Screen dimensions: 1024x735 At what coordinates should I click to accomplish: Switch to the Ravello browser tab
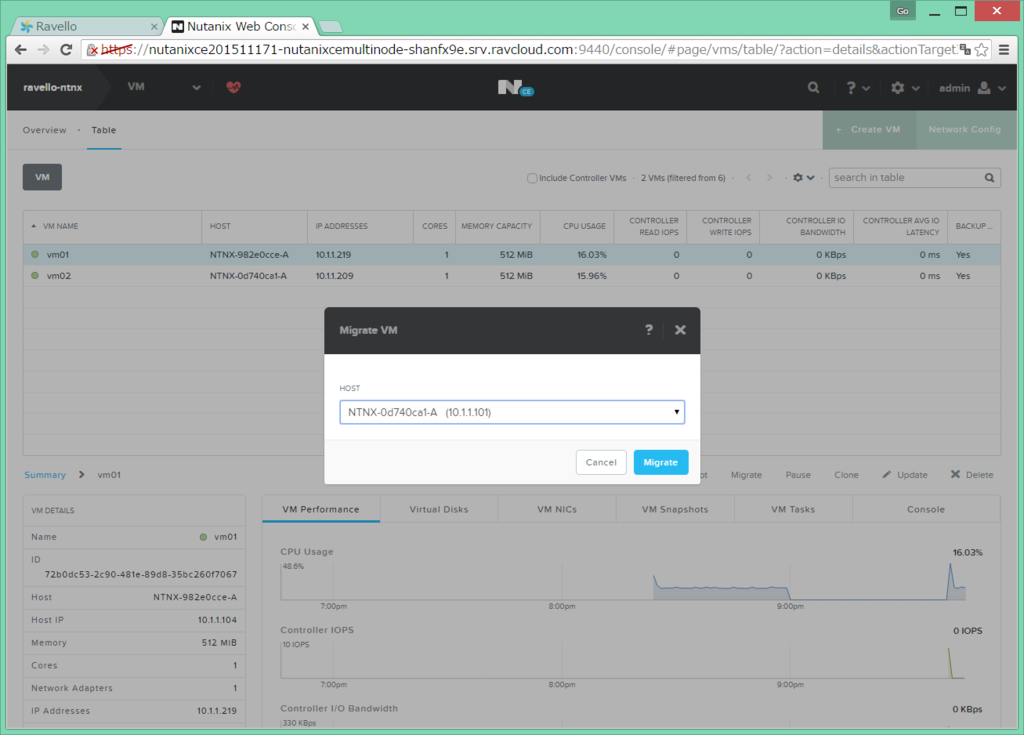(x=86, y=26)
